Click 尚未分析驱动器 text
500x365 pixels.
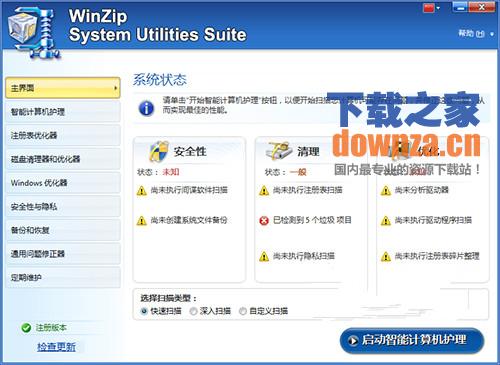pyautogui.click(x=422, y=190)
